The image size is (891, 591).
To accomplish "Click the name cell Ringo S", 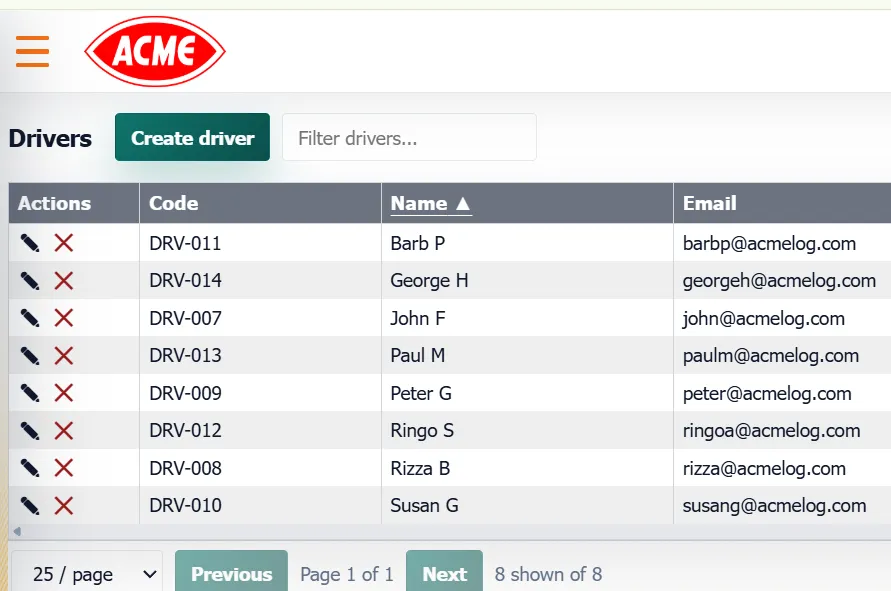I will (527, 431).
